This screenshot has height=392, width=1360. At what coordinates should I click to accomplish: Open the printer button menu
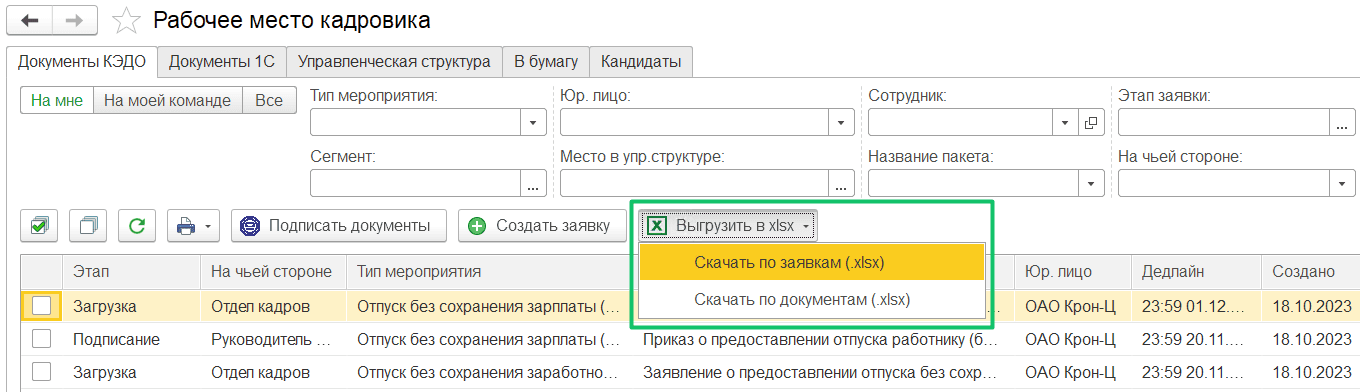pos(193,226)
